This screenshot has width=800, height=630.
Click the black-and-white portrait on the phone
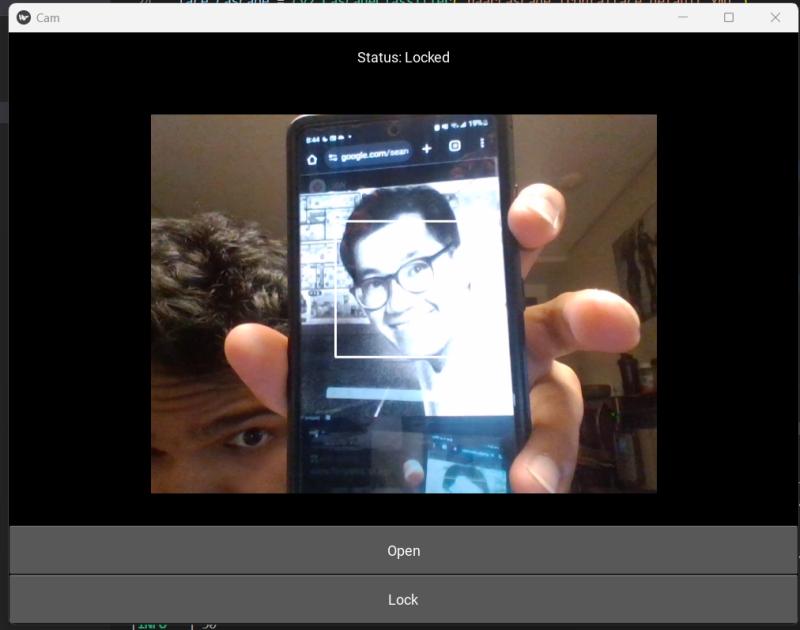click(400, 270)
